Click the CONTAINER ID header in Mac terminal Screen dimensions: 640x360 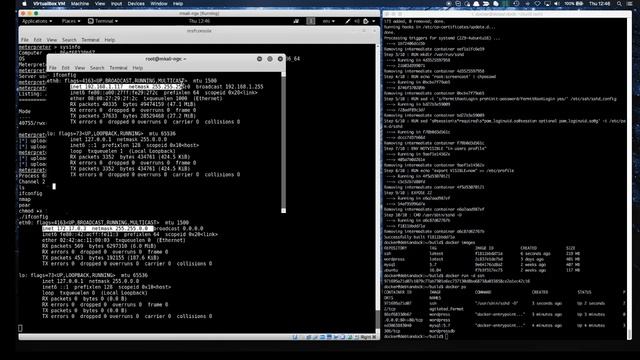[398, 292]
